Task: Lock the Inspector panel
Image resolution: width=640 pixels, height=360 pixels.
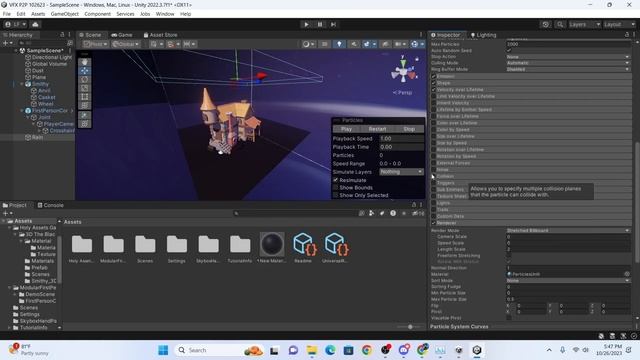Action: [x=627, y=35]
